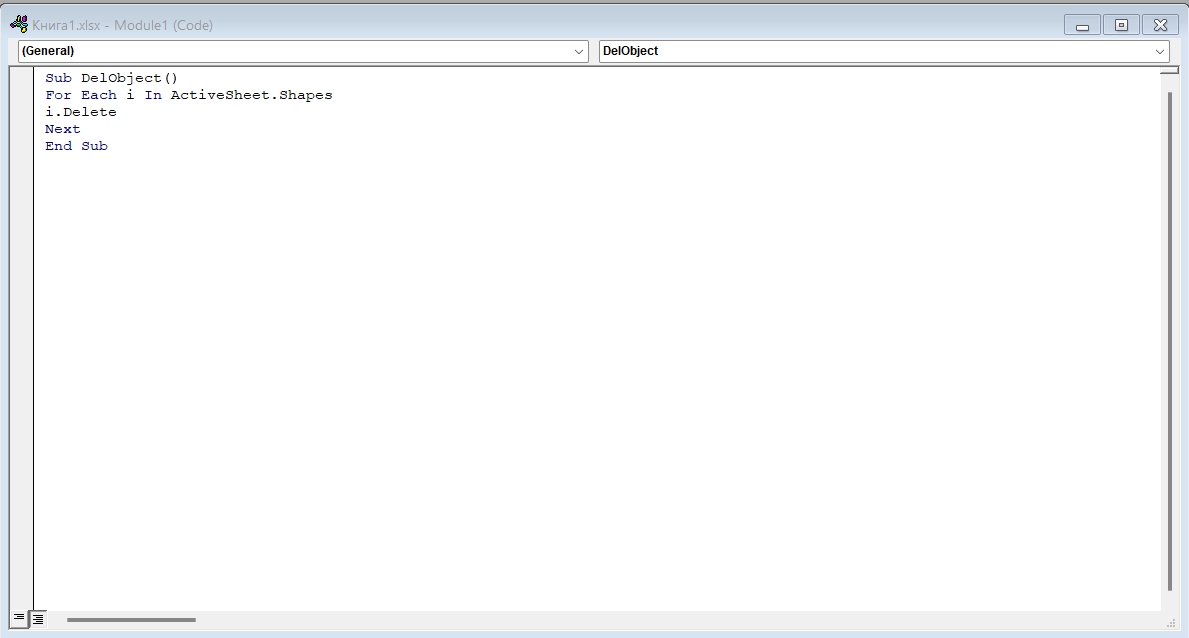1189x638 pixels.
Task: Place cursor at i.Delete statement
Action: pos(81,112)
